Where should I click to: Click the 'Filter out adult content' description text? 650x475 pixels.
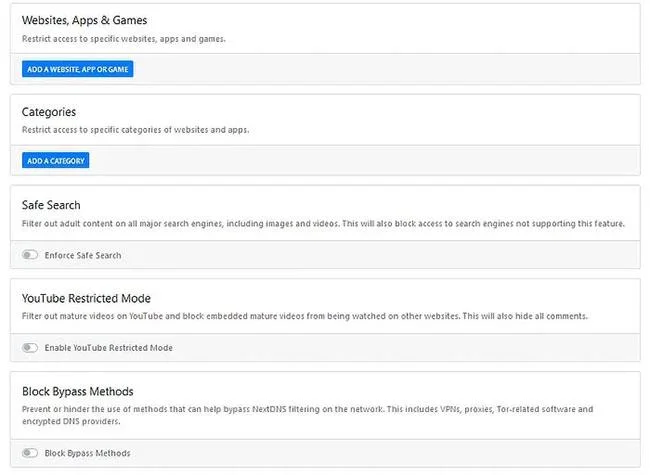tap(323, 223)
